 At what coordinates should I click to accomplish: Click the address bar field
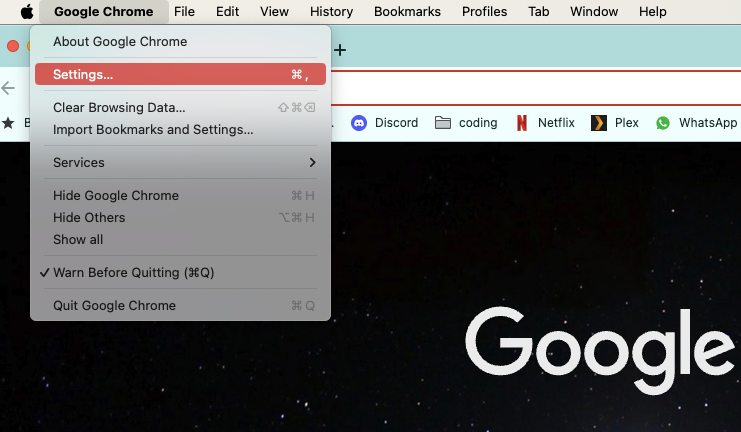(x=536, y=88)
